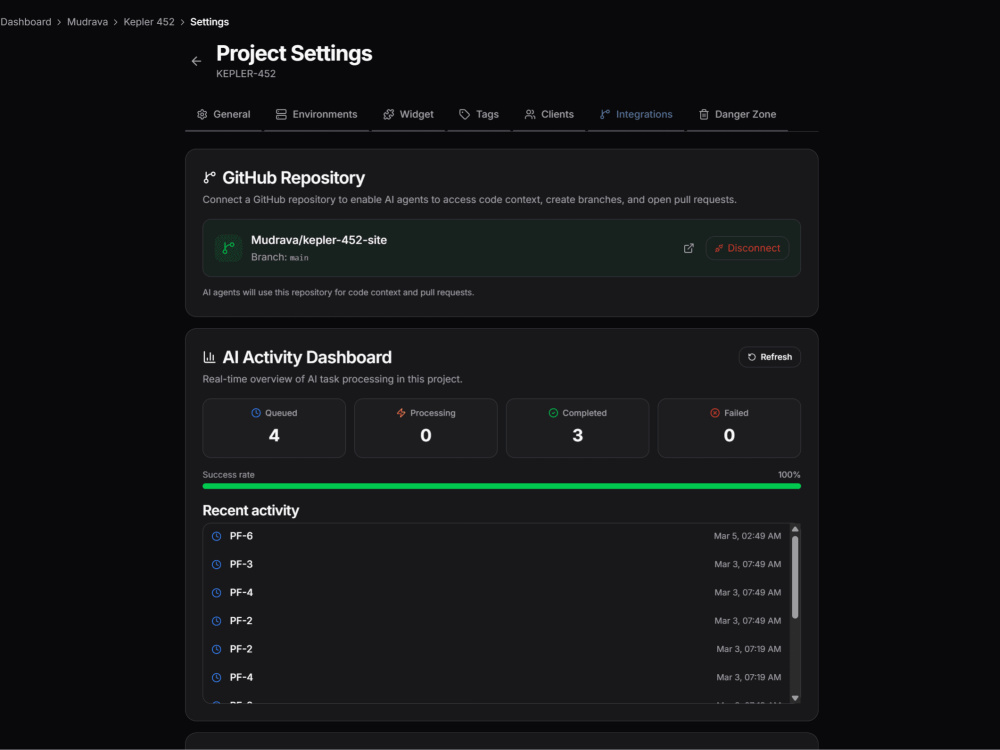This screenshot has width=1000, height=750.
Task: Click the Settings breadcrumb item
Action: [x=209, y=22]
